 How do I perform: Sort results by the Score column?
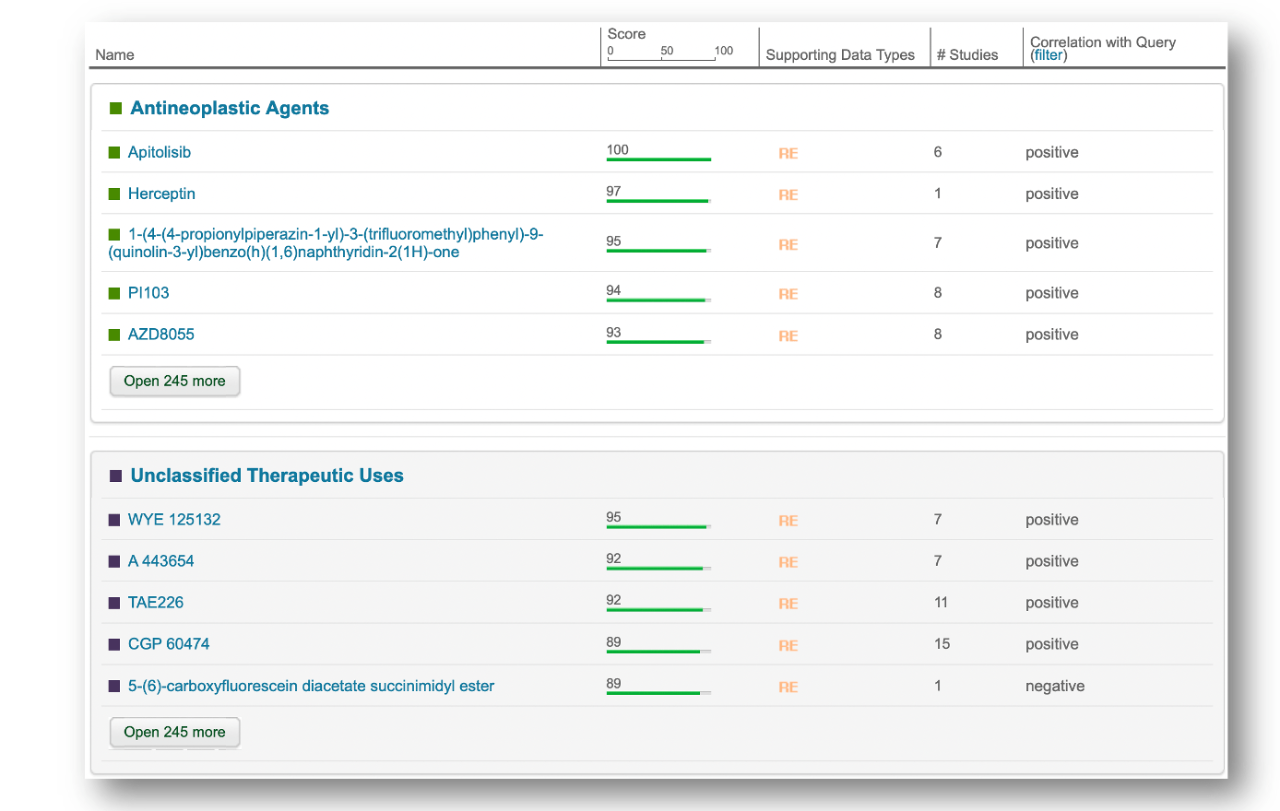tap(626, 33)
